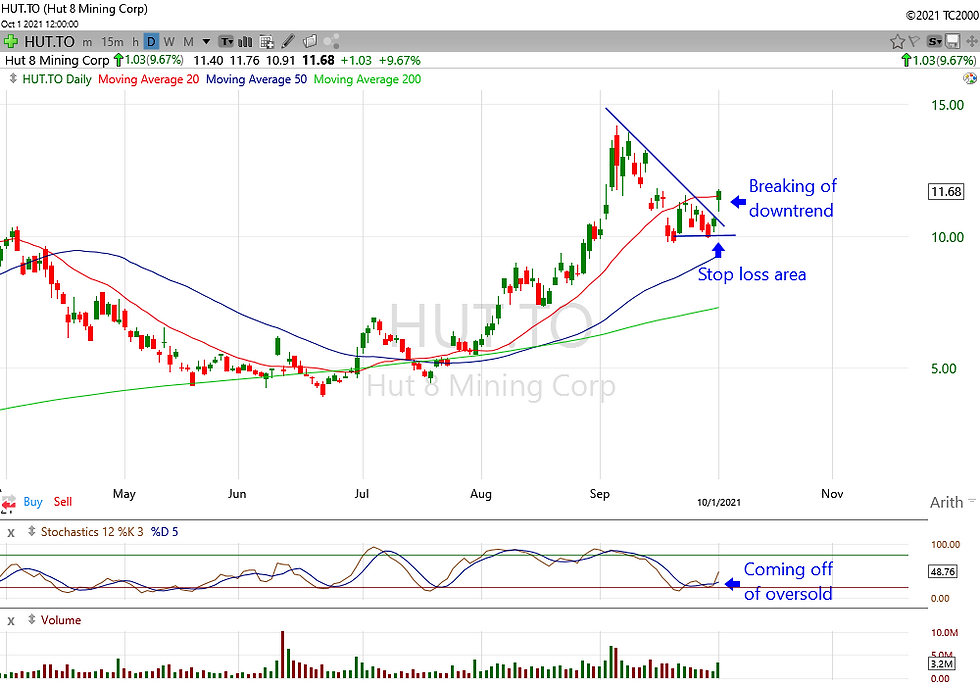Click the Moving Average 20 legend

tap(149, 79)
